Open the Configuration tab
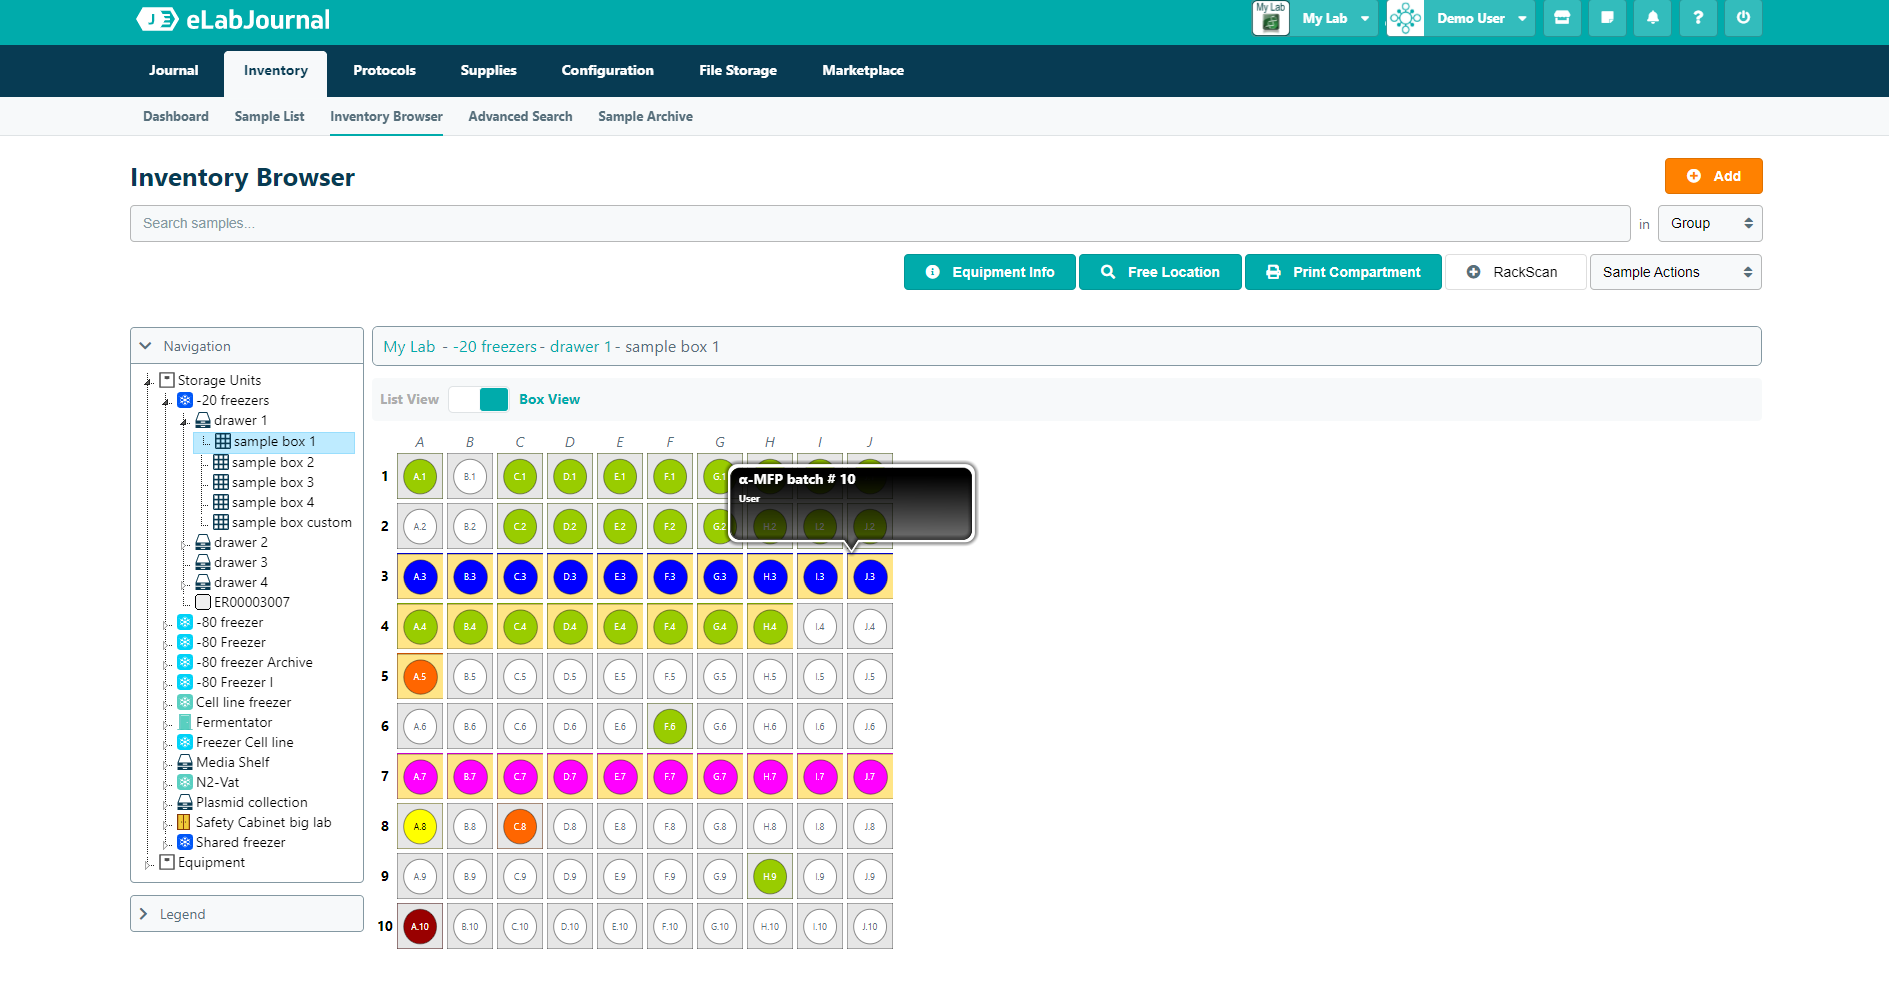This screenshot has height=983, width=1889. (607, 70)
